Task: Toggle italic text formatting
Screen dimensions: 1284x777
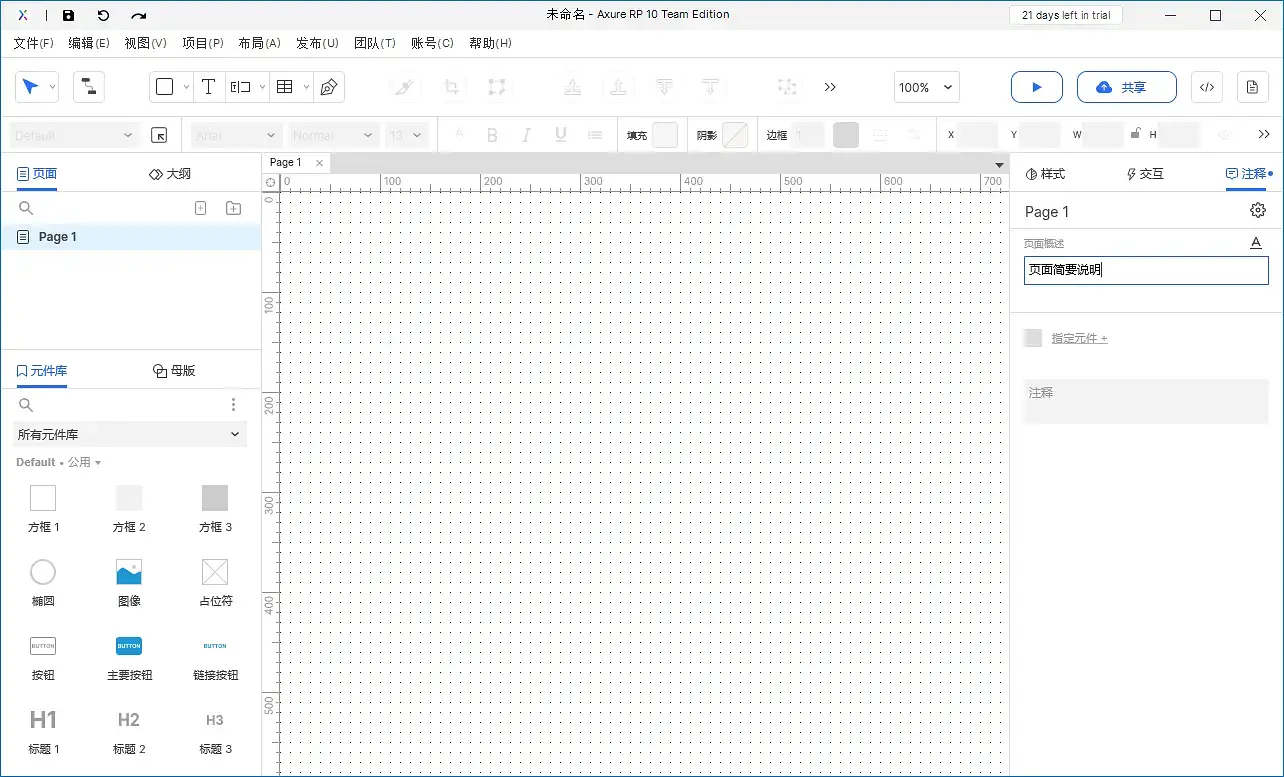Action: click(x=526, y=134)
